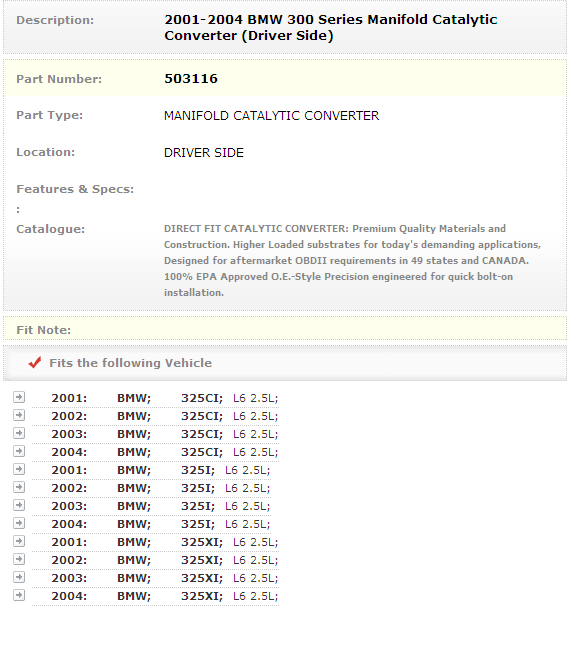
Task: Click the Description label
Action: [55, 20]
